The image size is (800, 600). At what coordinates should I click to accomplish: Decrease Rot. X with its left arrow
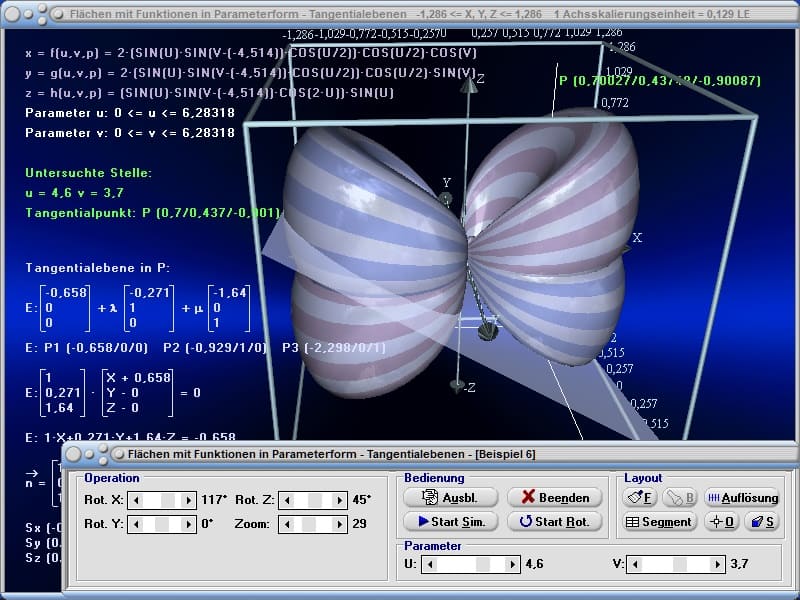(x=136, y=500)
